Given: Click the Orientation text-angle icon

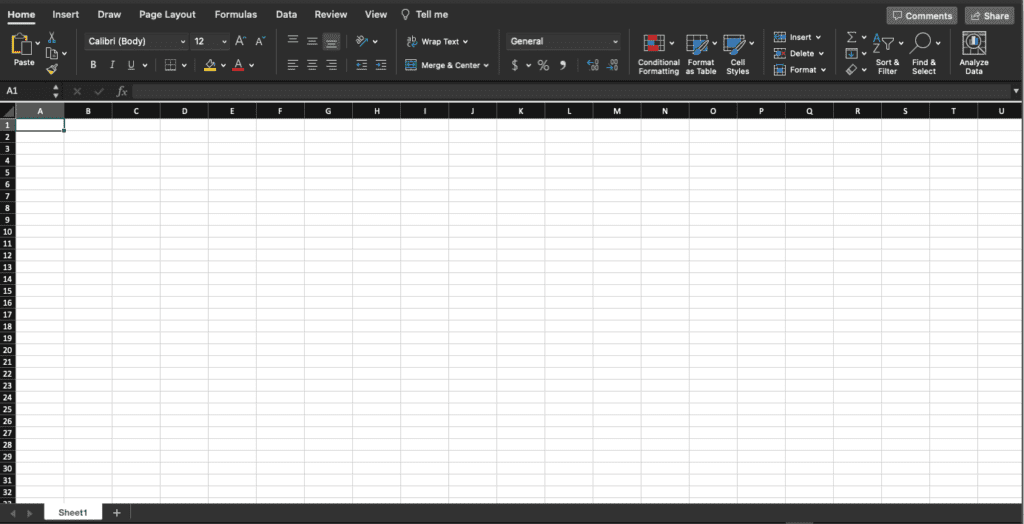Looking at the screenshot, I should point(362,41).
